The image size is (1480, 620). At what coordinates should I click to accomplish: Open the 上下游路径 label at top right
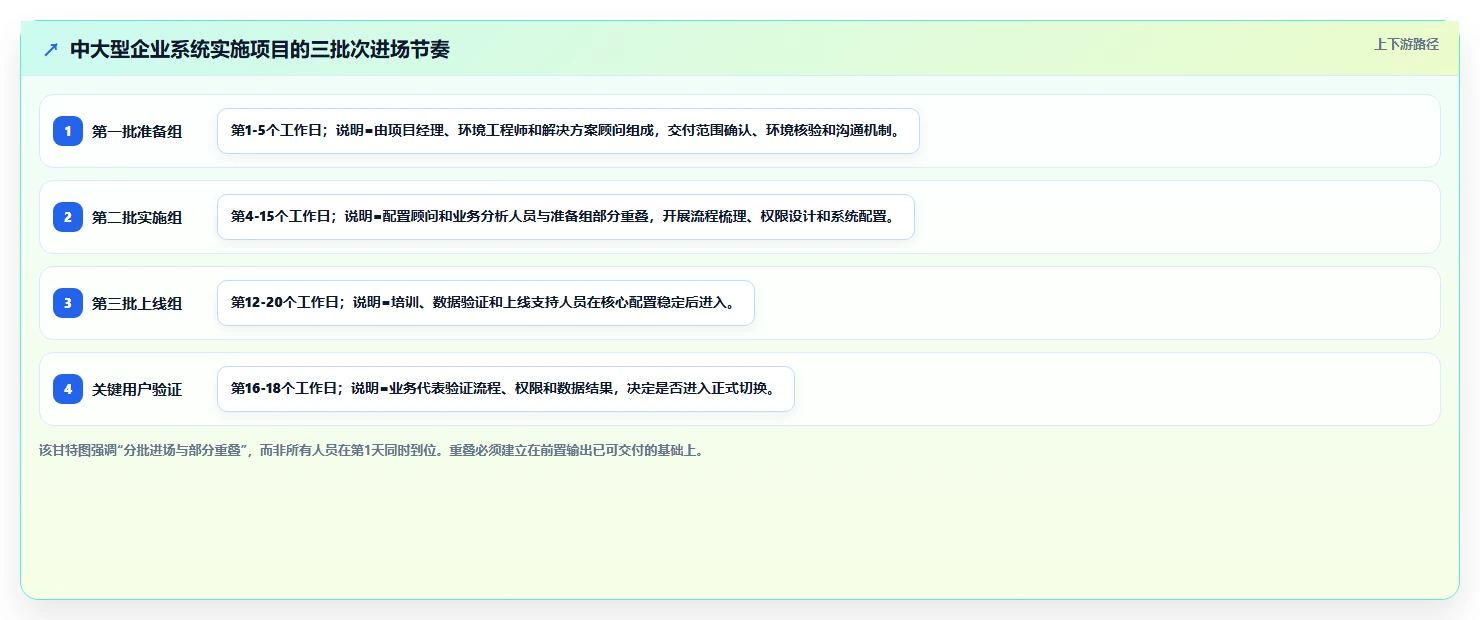(1406, 44)
